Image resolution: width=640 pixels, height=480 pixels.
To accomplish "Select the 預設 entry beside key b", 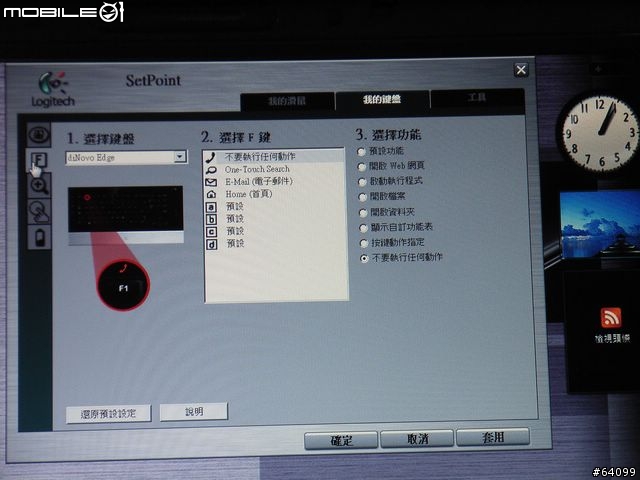I will 235,219.
